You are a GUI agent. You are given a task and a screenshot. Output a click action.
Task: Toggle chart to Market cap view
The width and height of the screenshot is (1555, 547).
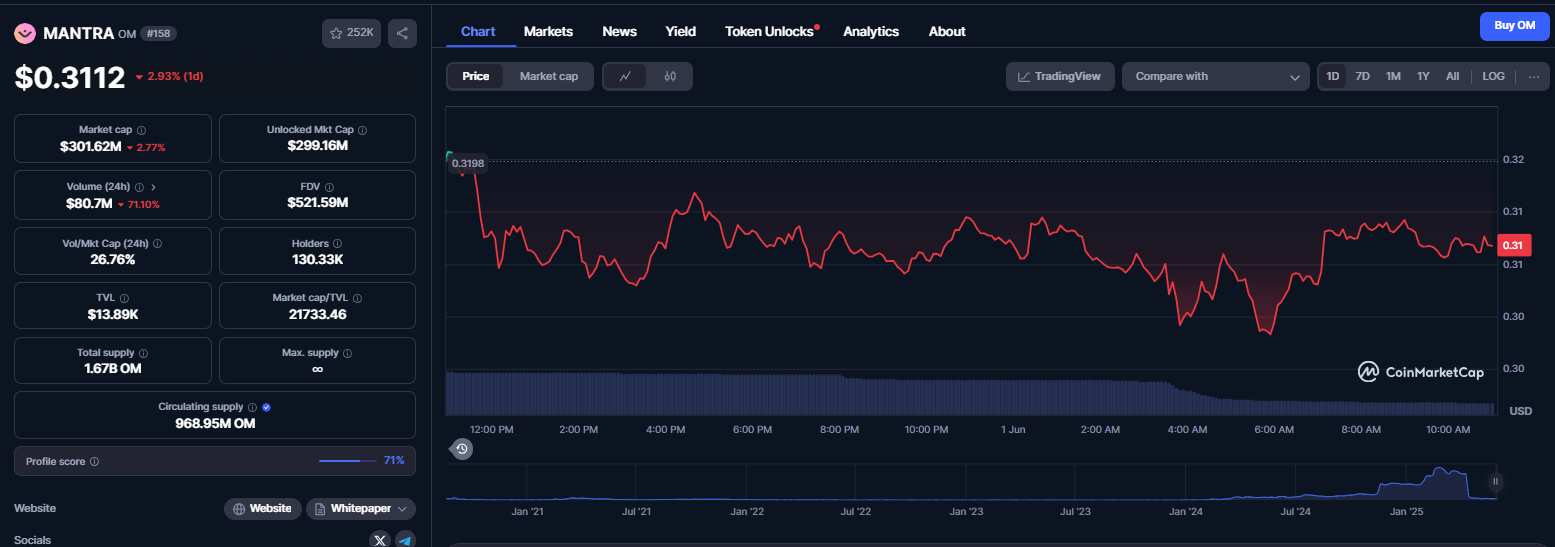(549, 76)
